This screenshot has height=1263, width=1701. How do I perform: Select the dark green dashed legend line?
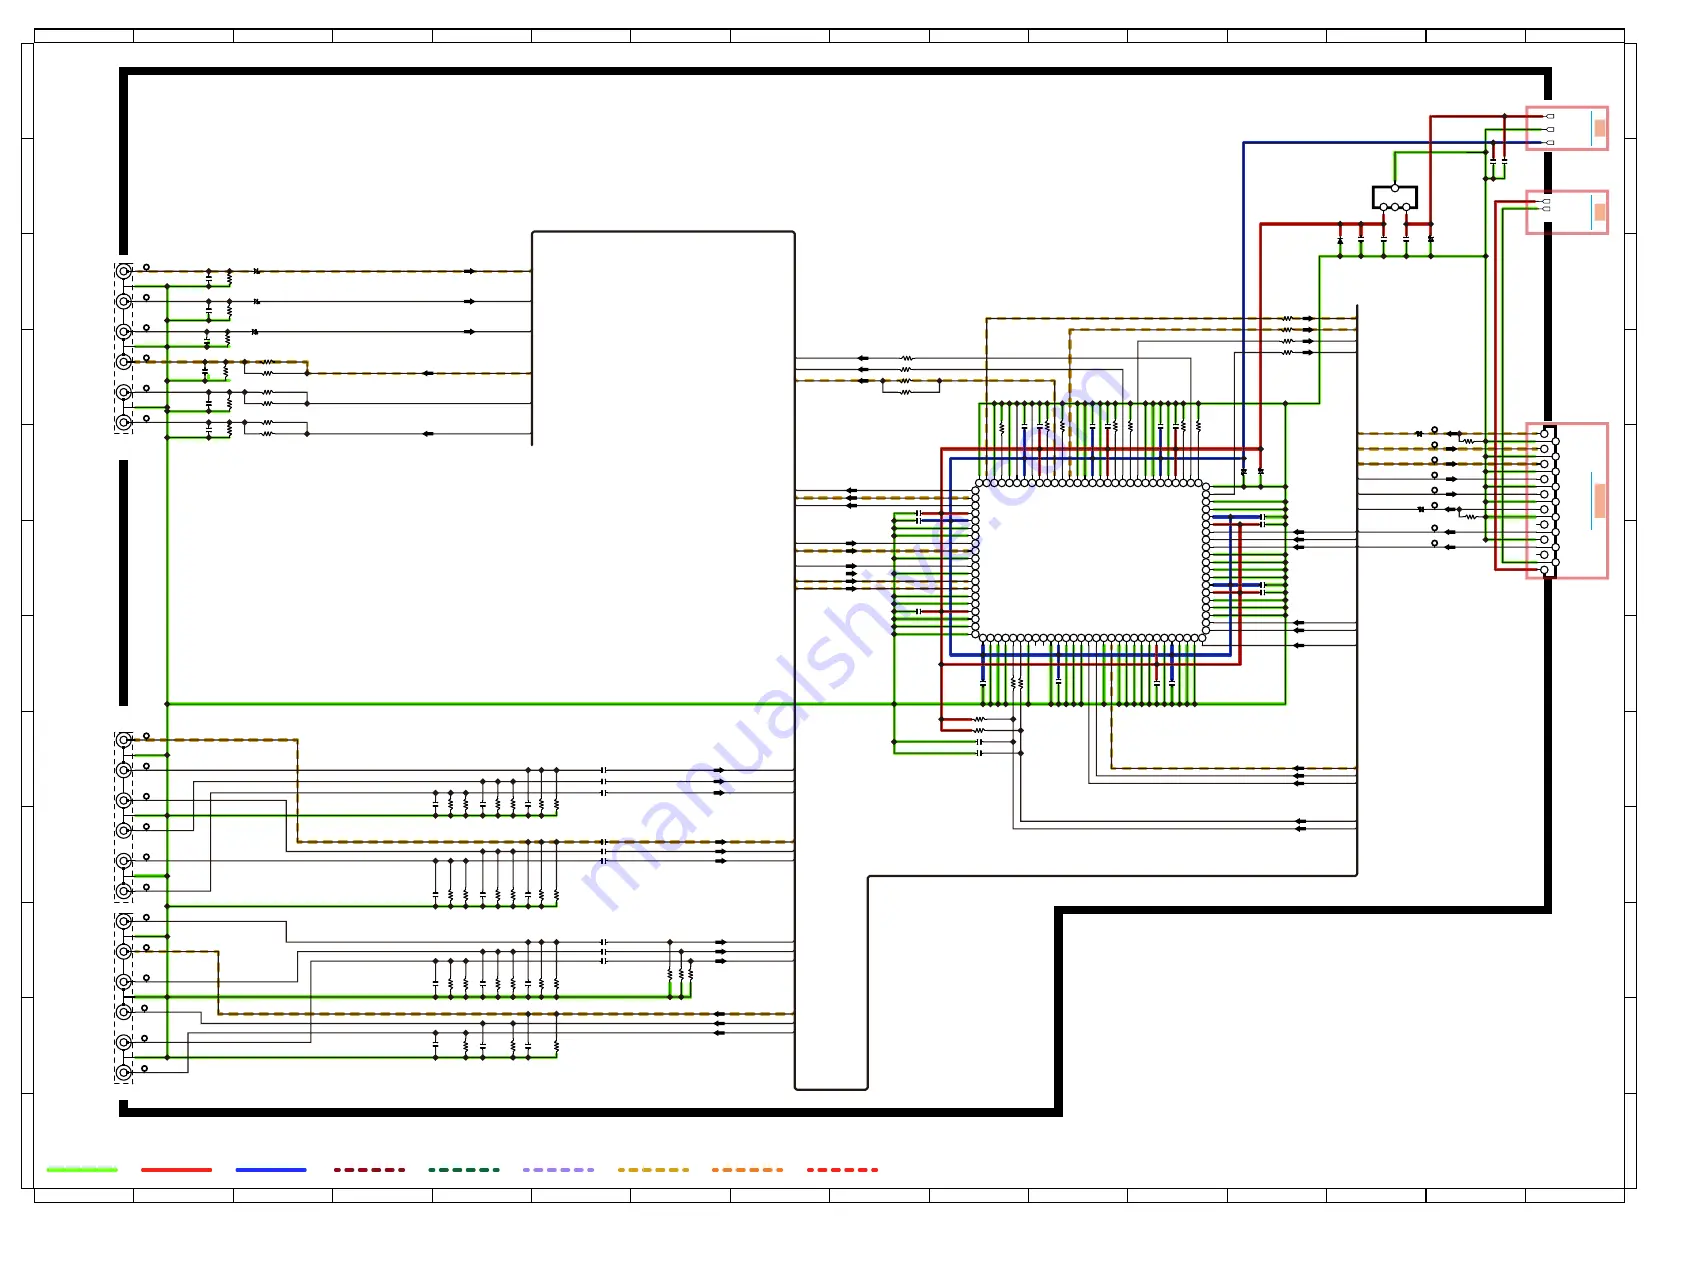464,1169
